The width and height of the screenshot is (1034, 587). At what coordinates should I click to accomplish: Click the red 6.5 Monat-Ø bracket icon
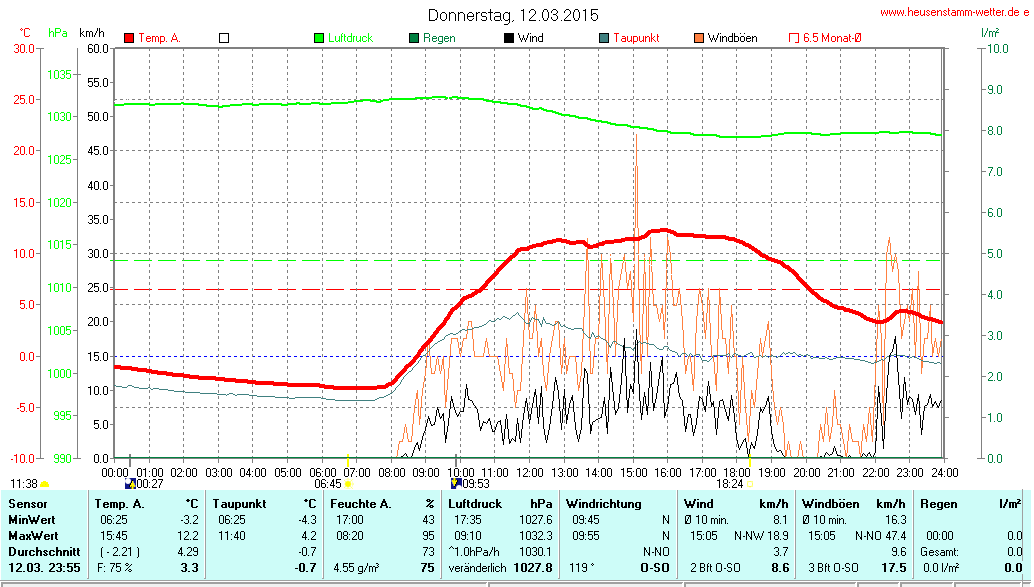(795, 38)
